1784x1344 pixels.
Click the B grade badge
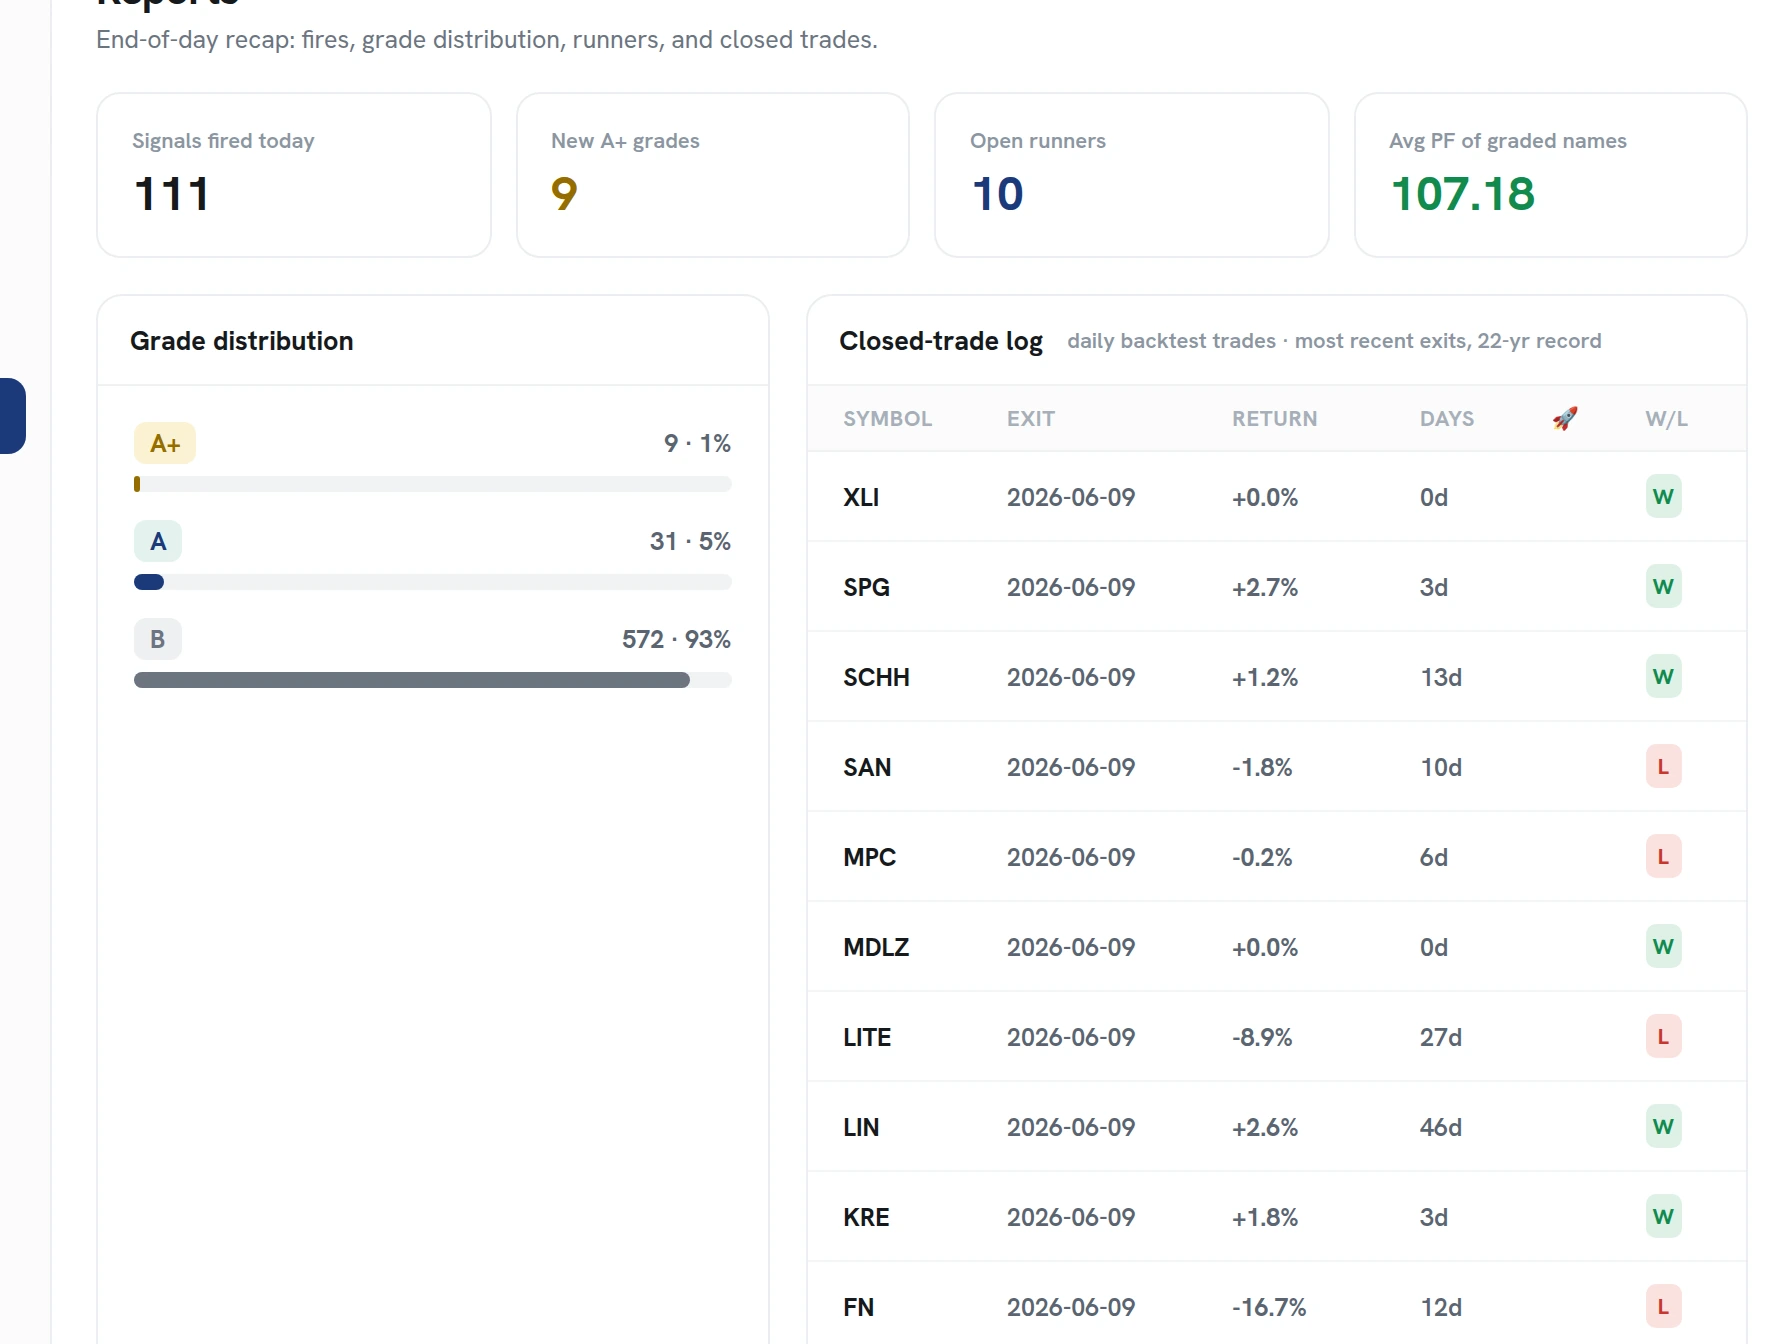coord(158,639)
